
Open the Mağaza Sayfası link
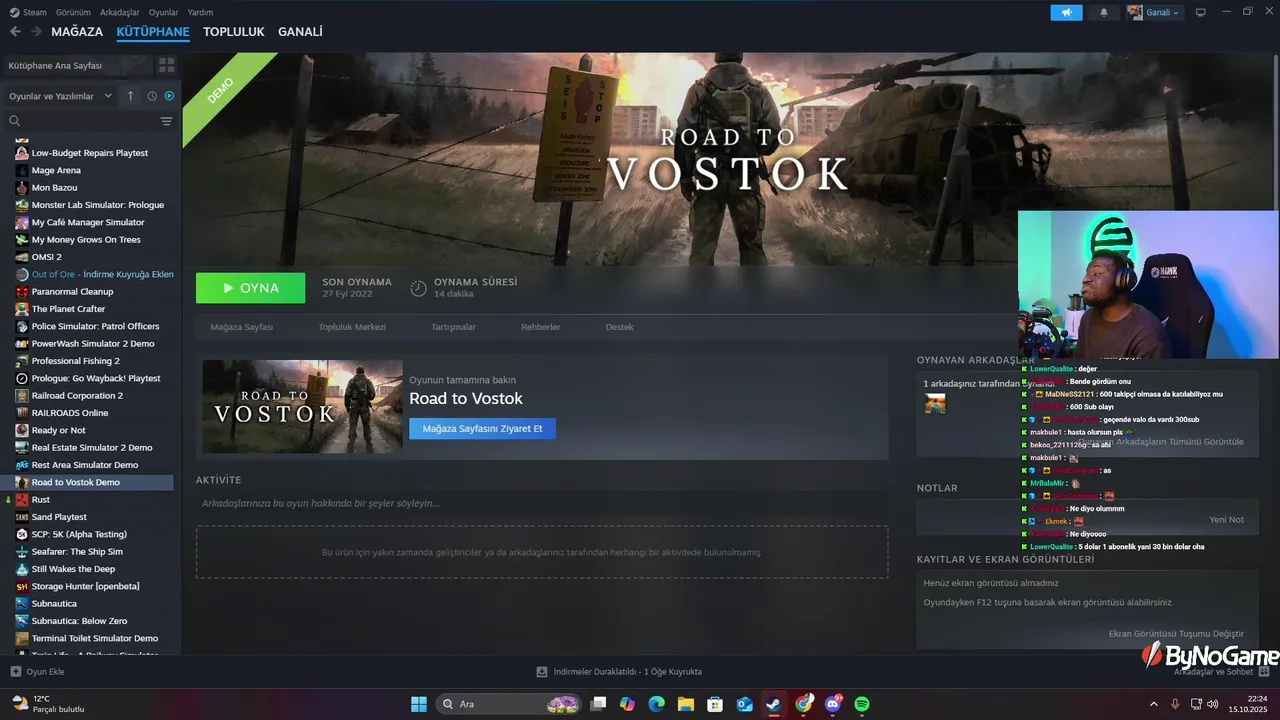(241, 327)
